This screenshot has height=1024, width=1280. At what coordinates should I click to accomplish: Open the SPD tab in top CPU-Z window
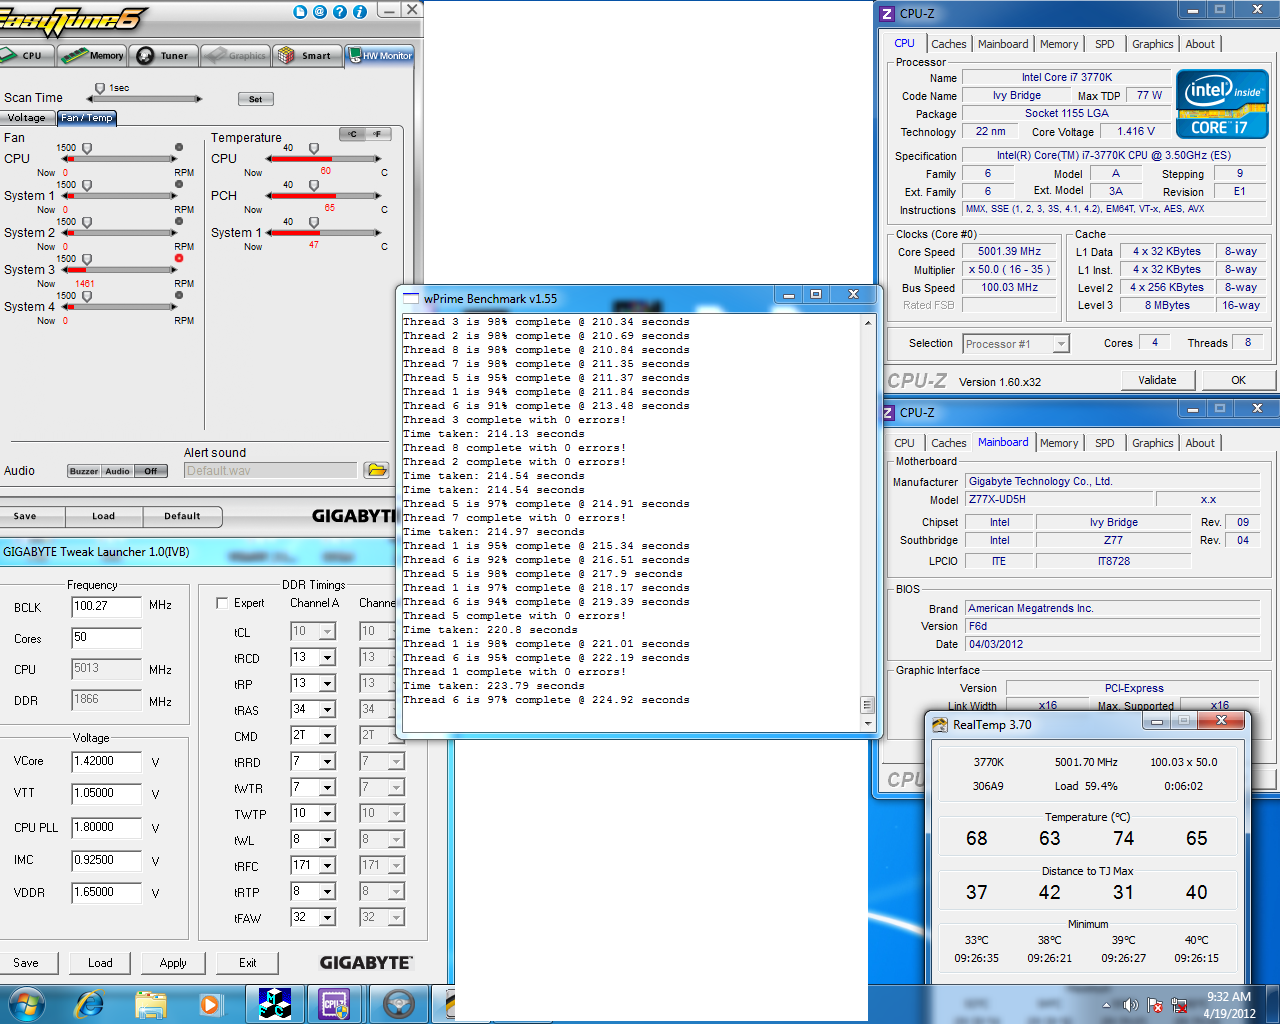(1104, 44)
